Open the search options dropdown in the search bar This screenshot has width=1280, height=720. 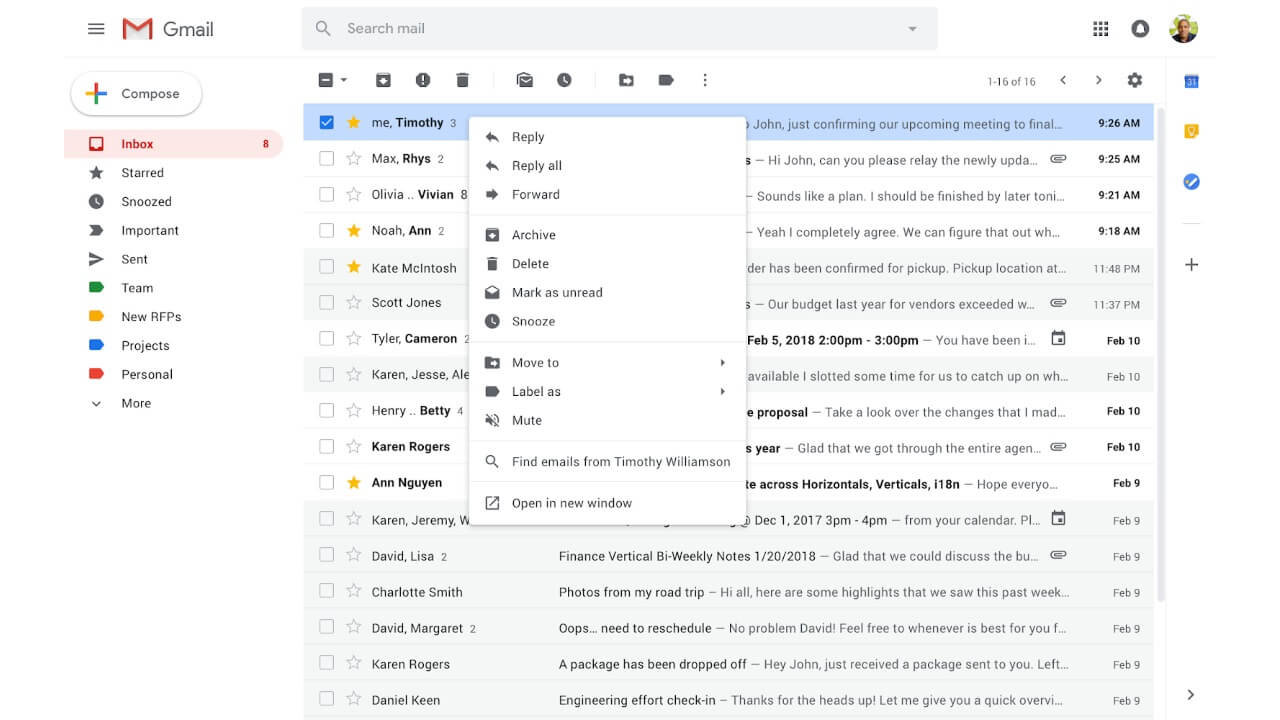click(x=911, y=28)
